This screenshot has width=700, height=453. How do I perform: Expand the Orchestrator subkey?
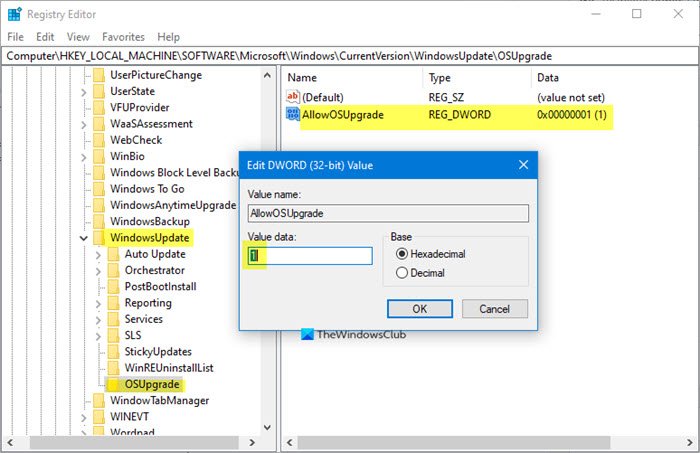tap(98, 271)
